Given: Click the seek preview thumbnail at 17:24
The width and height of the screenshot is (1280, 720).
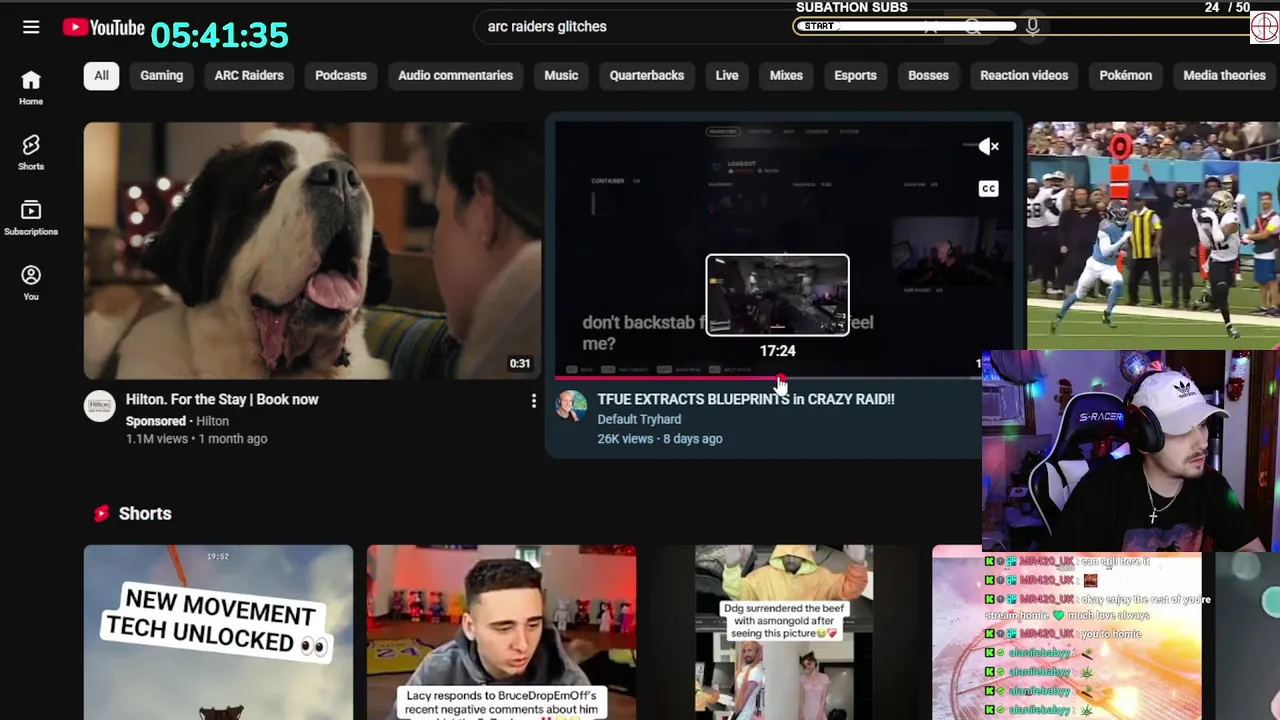Looking at the screenshot, I should click(x=777, y=295).
